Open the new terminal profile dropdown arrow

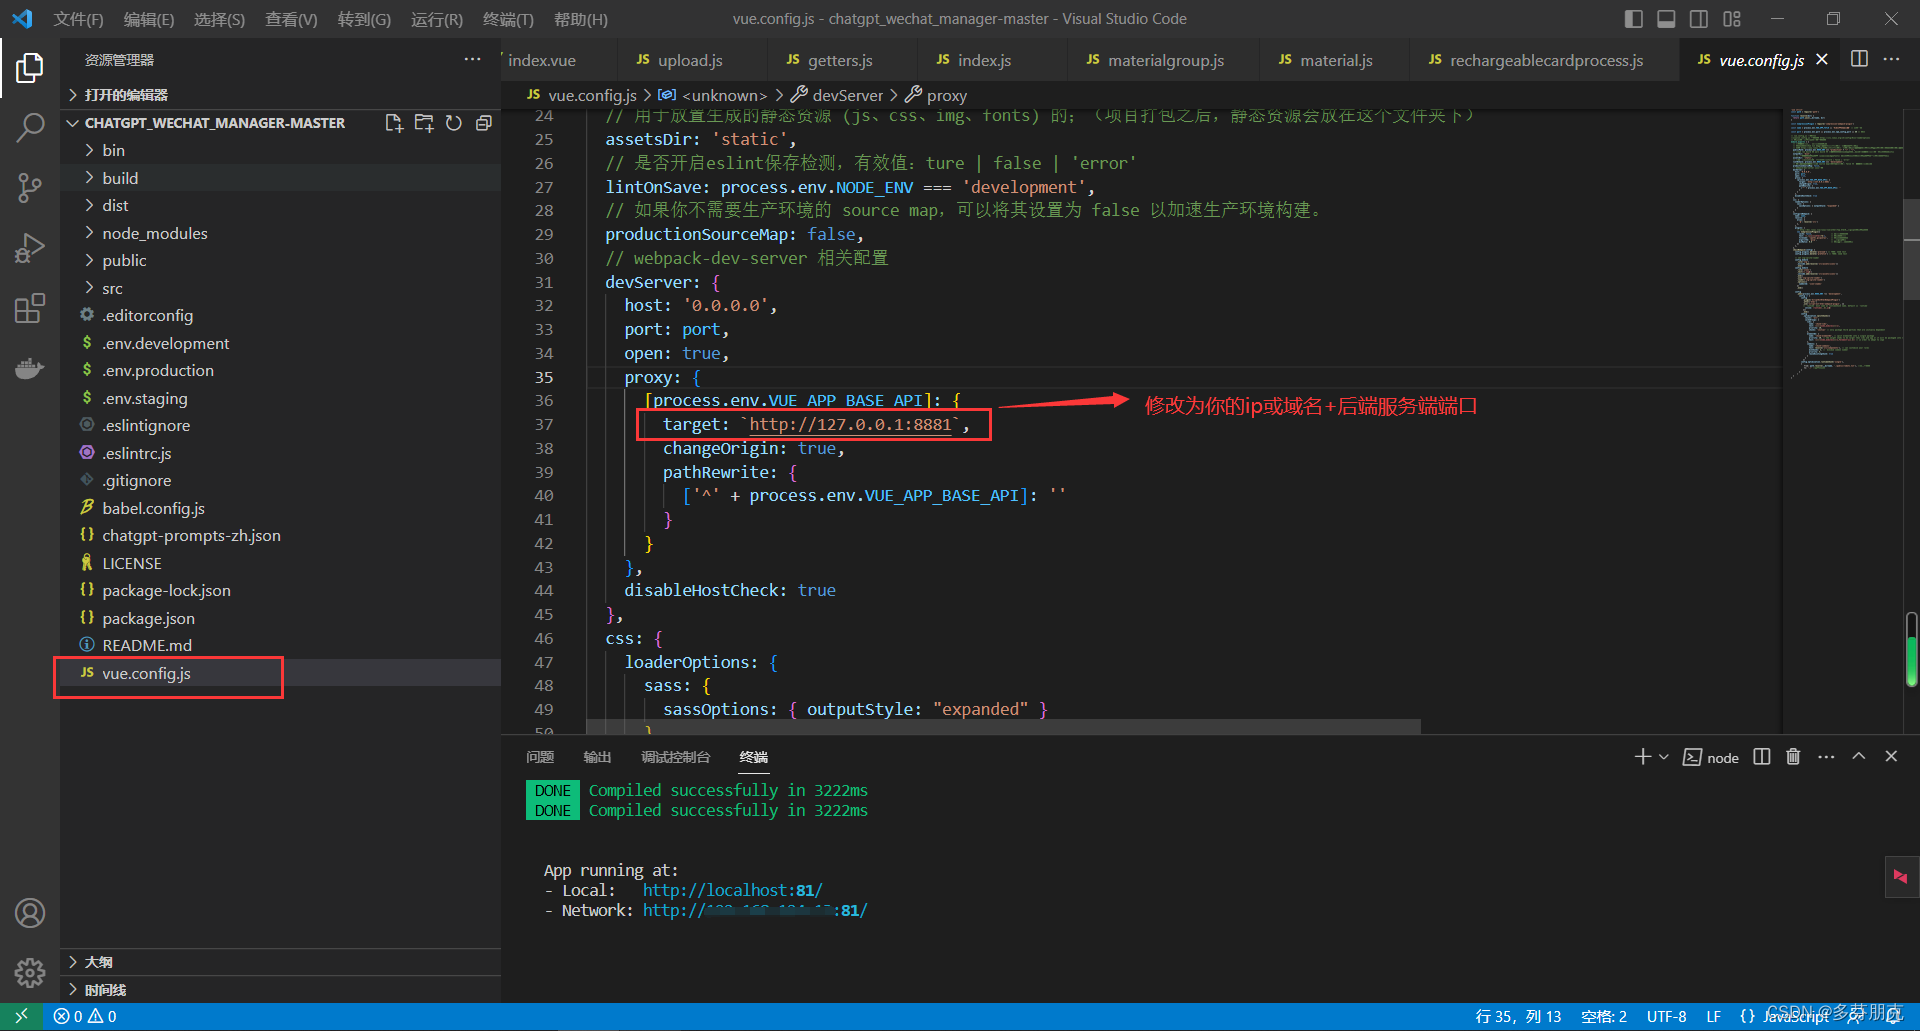(1664, 757)
